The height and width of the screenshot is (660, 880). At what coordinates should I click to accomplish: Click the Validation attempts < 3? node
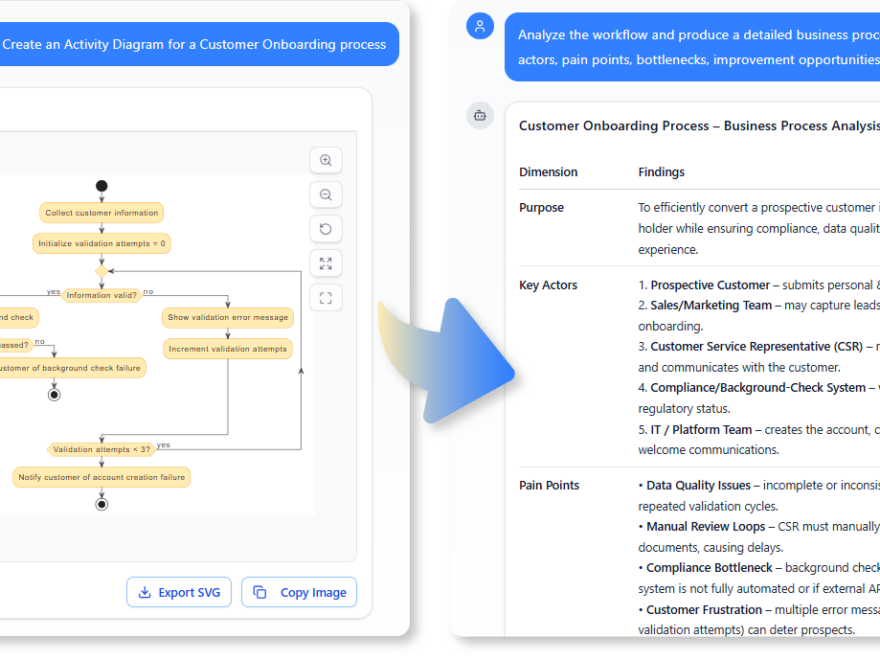[x=100, y=449]
